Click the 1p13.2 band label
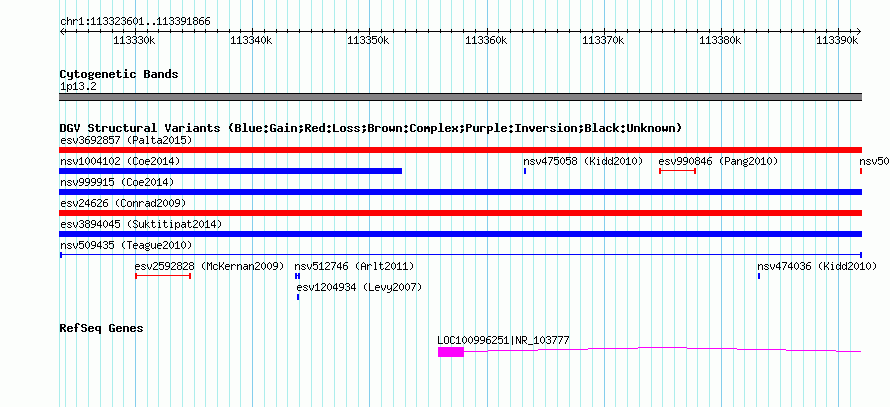This screenshot has height=407, width=890. pos(78,86)
